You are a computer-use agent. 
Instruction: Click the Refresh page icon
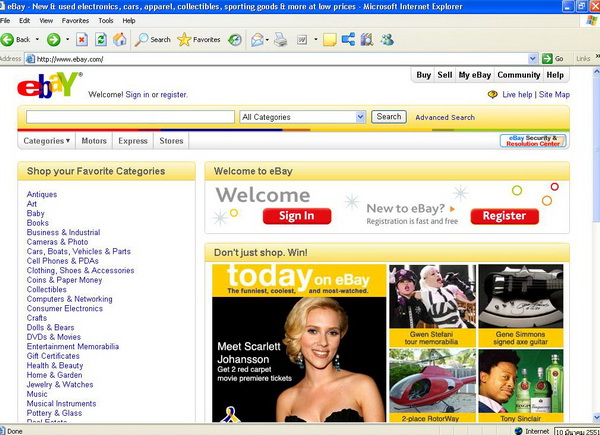click(101, 39)
